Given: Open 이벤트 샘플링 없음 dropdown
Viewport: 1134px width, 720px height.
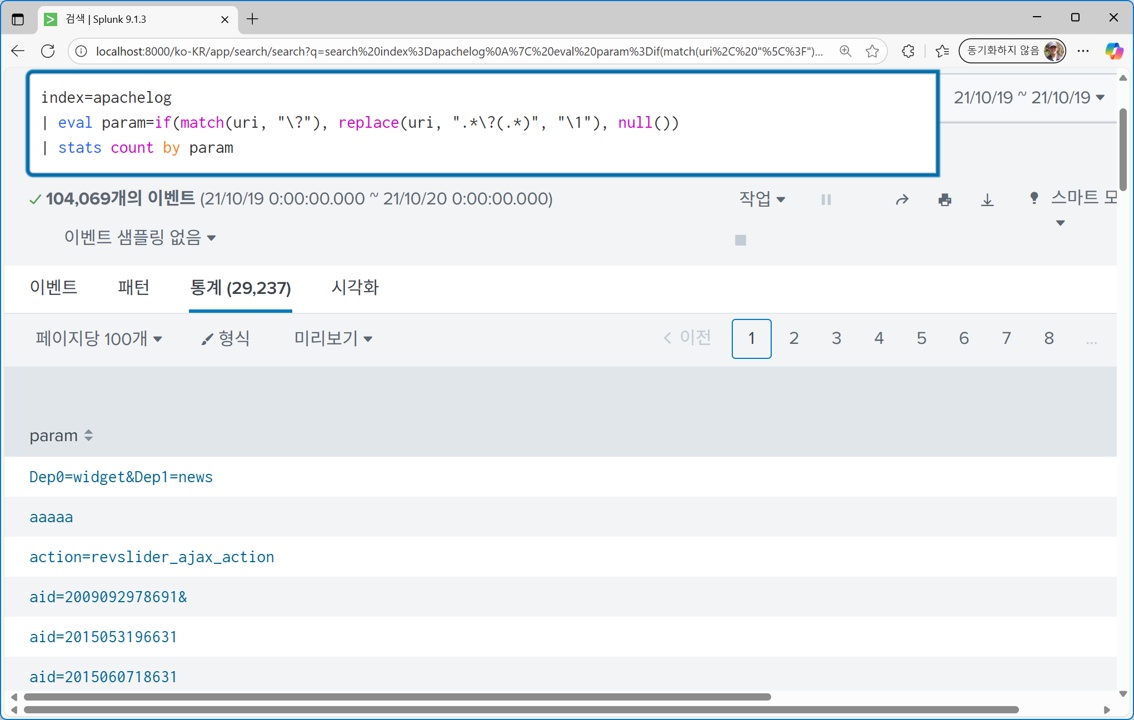Looking at the screenshot, I should 140,238.
